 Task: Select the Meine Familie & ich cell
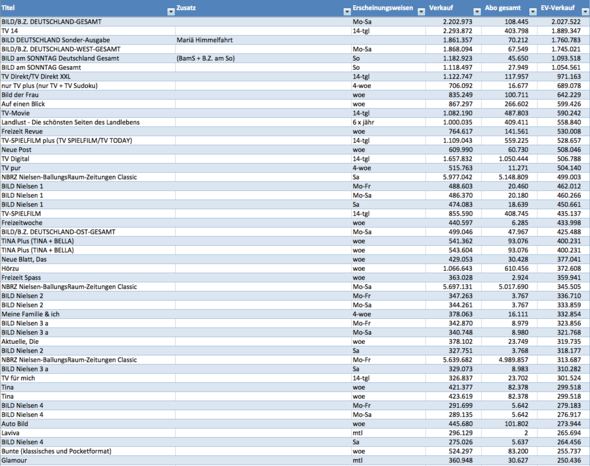pos(88,314)
